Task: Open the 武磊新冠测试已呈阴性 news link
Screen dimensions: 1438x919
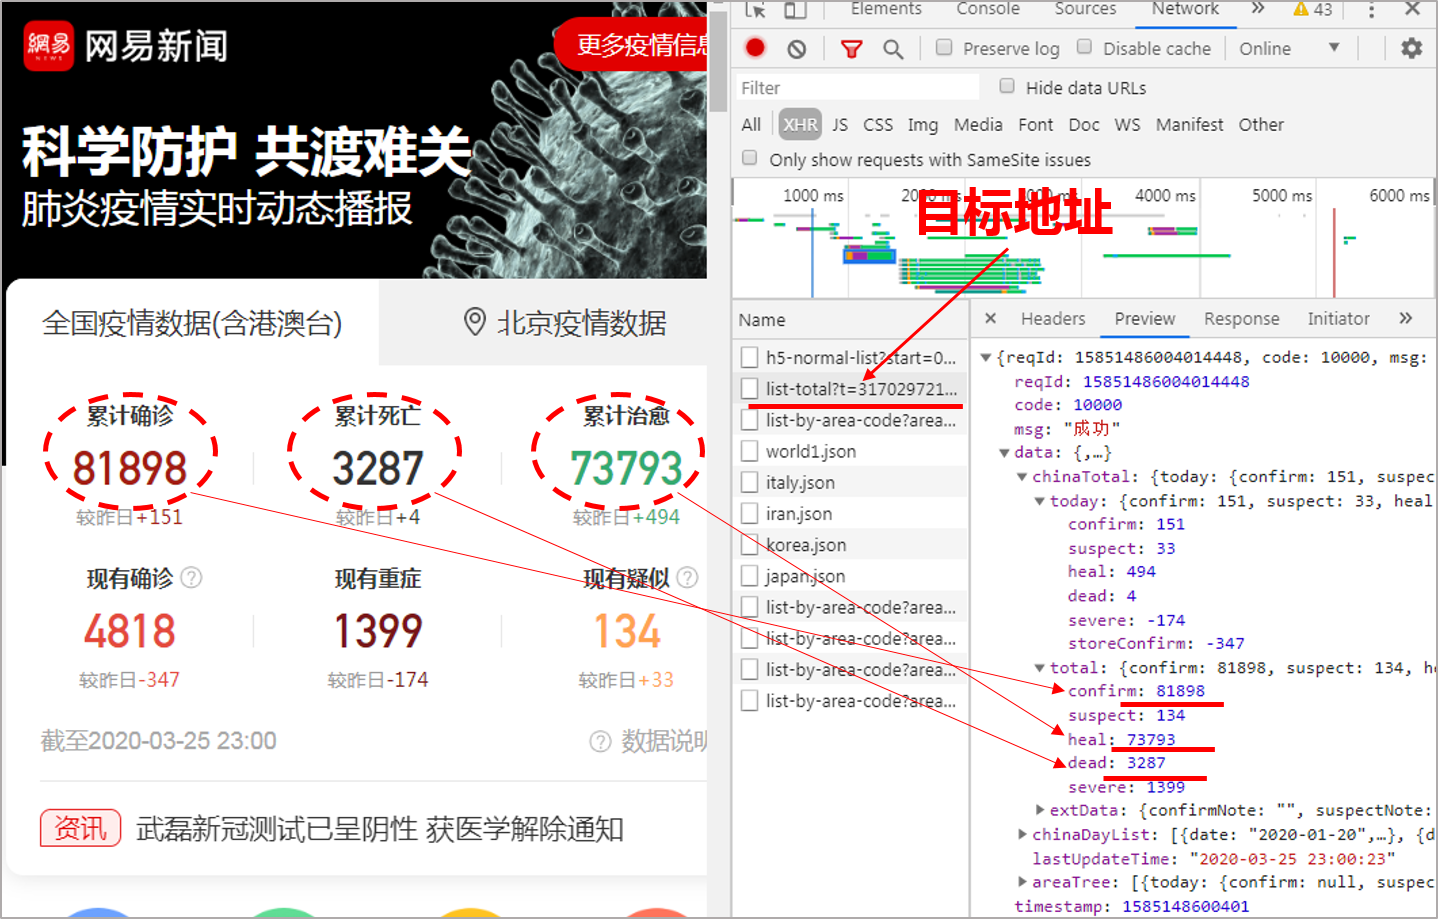Action: pyautogui.click(x=380, y=829)
